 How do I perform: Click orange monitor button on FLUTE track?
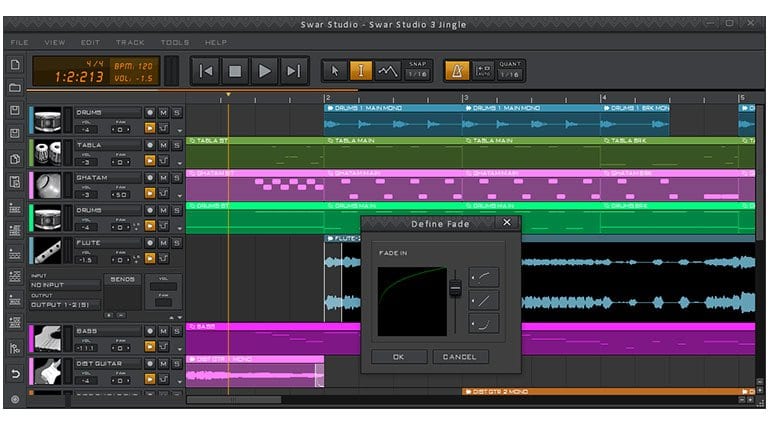(x=150, y=258)
